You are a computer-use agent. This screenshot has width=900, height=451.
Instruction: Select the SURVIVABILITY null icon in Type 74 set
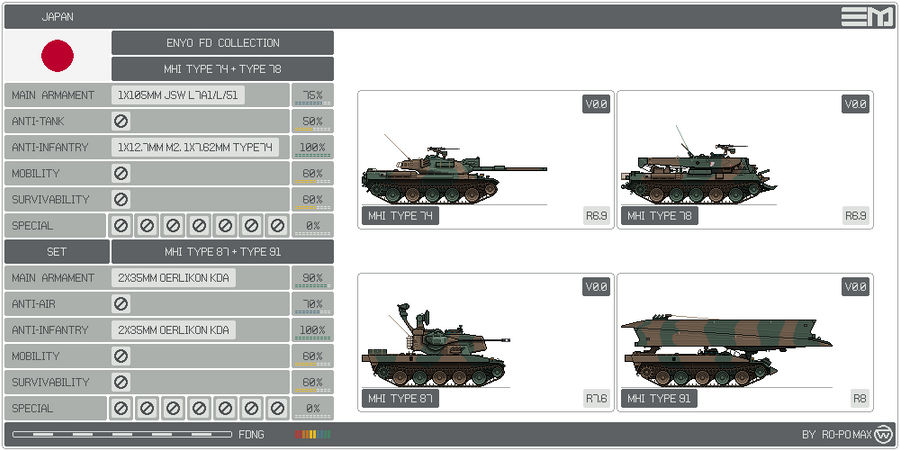tap(121, 199)
